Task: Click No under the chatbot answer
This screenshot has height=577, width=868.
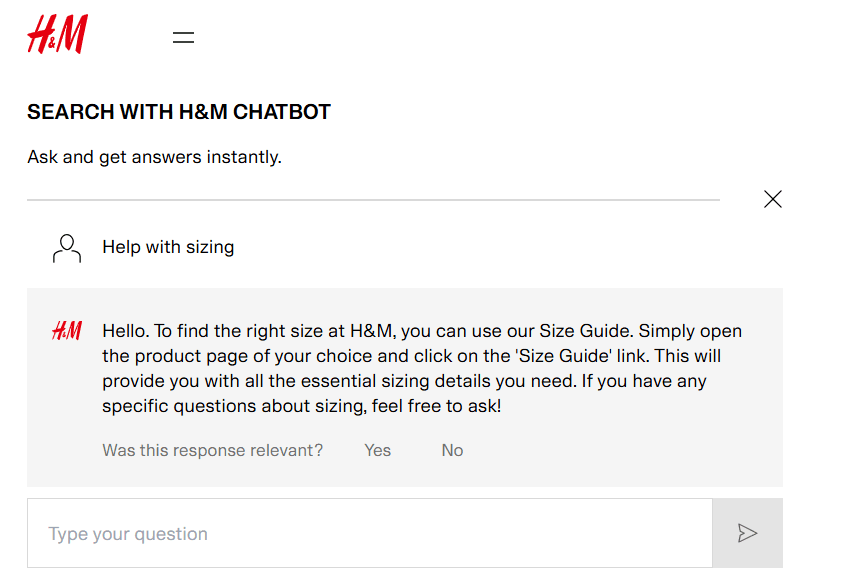Action: pos(452,450)
